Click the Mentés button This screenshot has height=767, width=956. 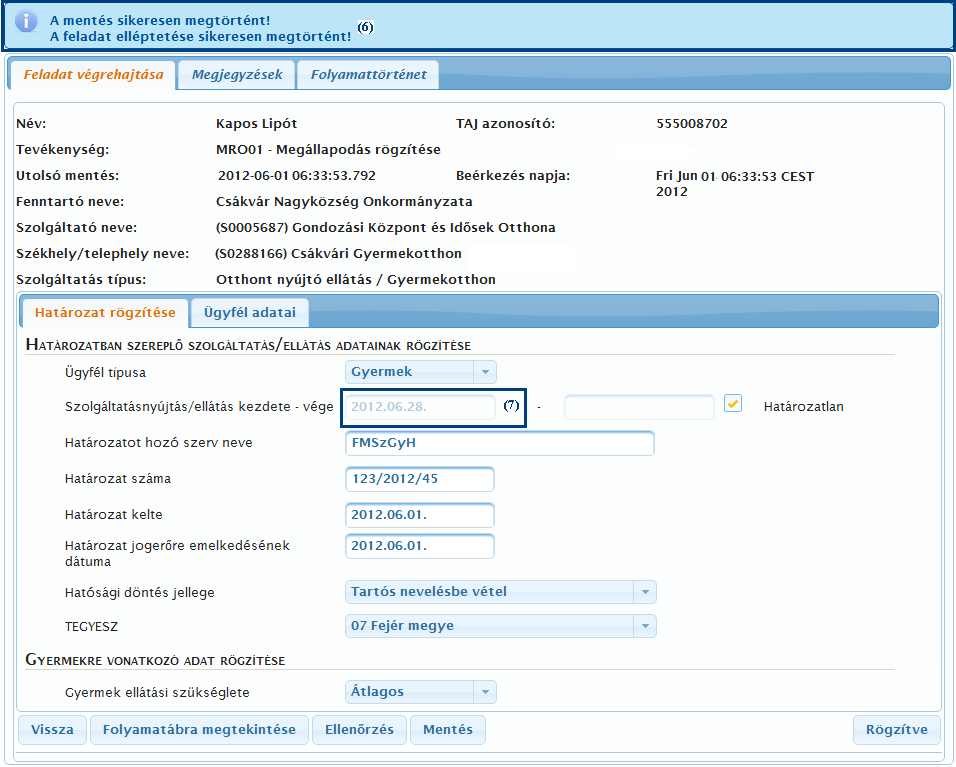pos(448,730)
